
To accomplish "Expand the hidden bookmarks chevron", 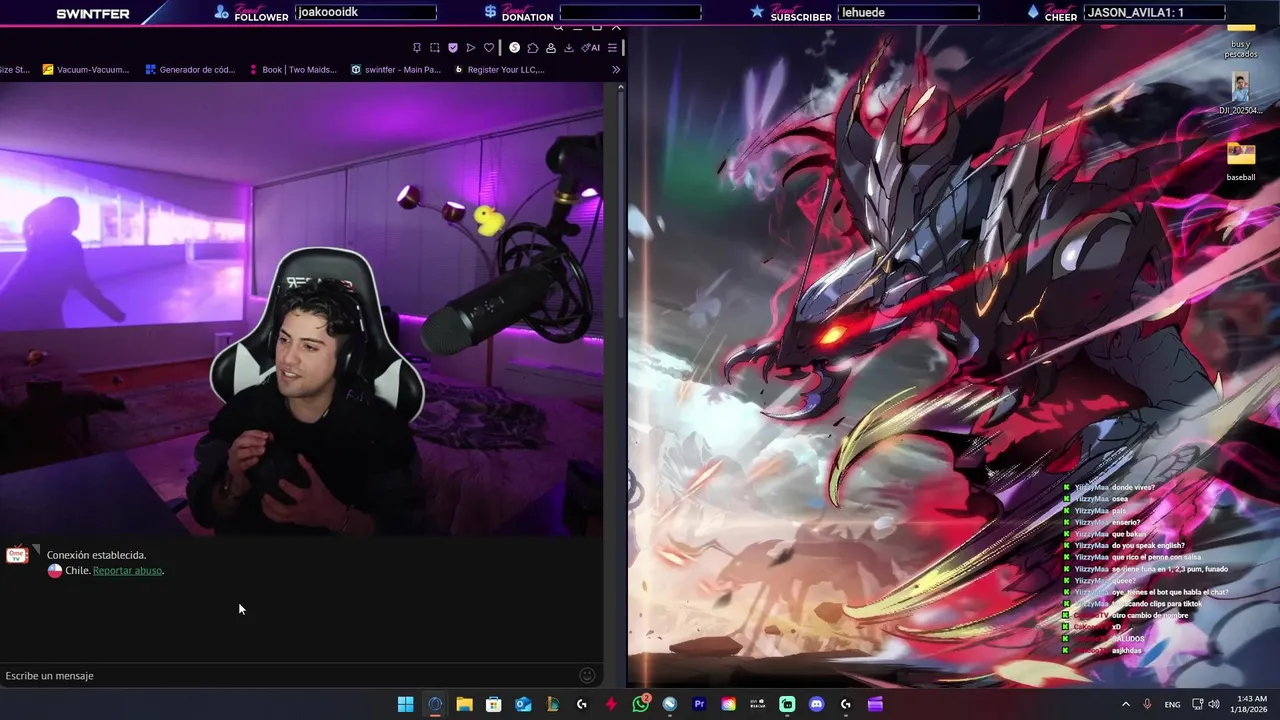I will [x=616, y=70].
